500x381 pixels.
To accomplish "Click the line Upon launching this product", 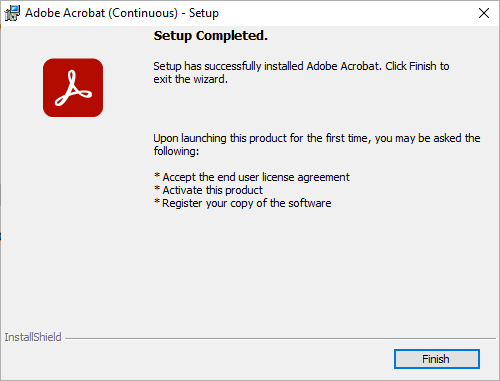I will coord(317,138).
